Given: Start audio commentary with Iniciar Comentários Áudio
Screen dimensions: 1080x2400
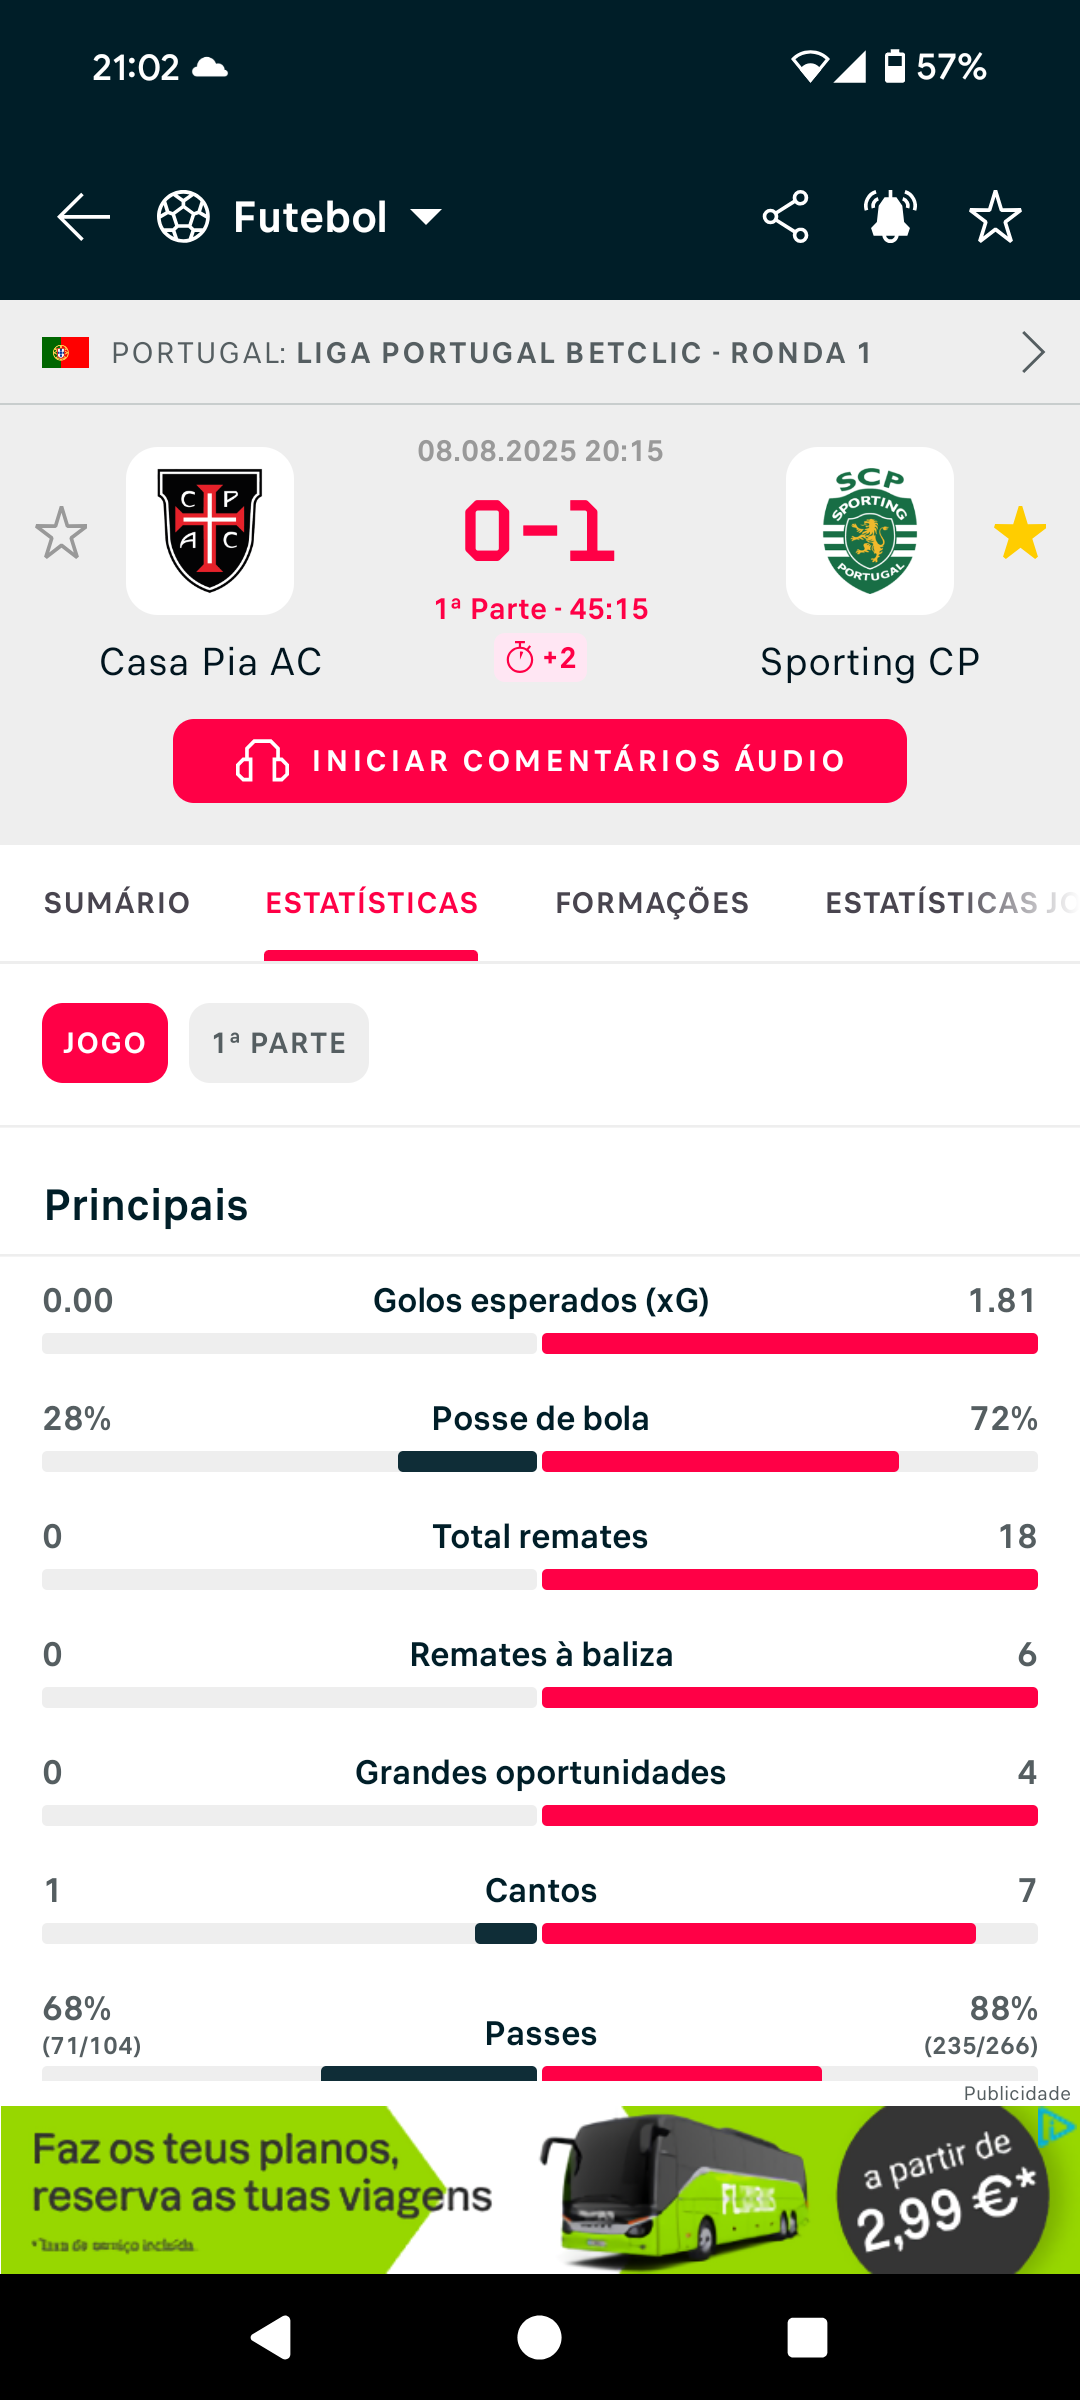Looking at the screenshot, I should (x=540, y=761).
